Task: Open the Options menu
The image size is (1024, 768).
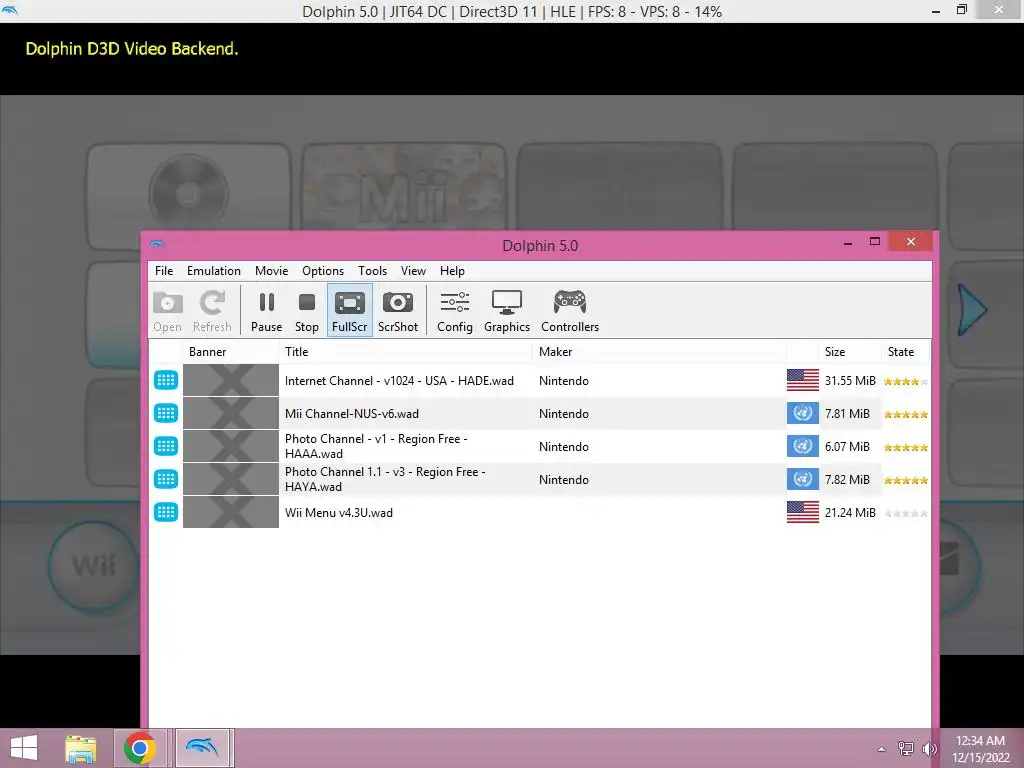Action: coord(323,271)
